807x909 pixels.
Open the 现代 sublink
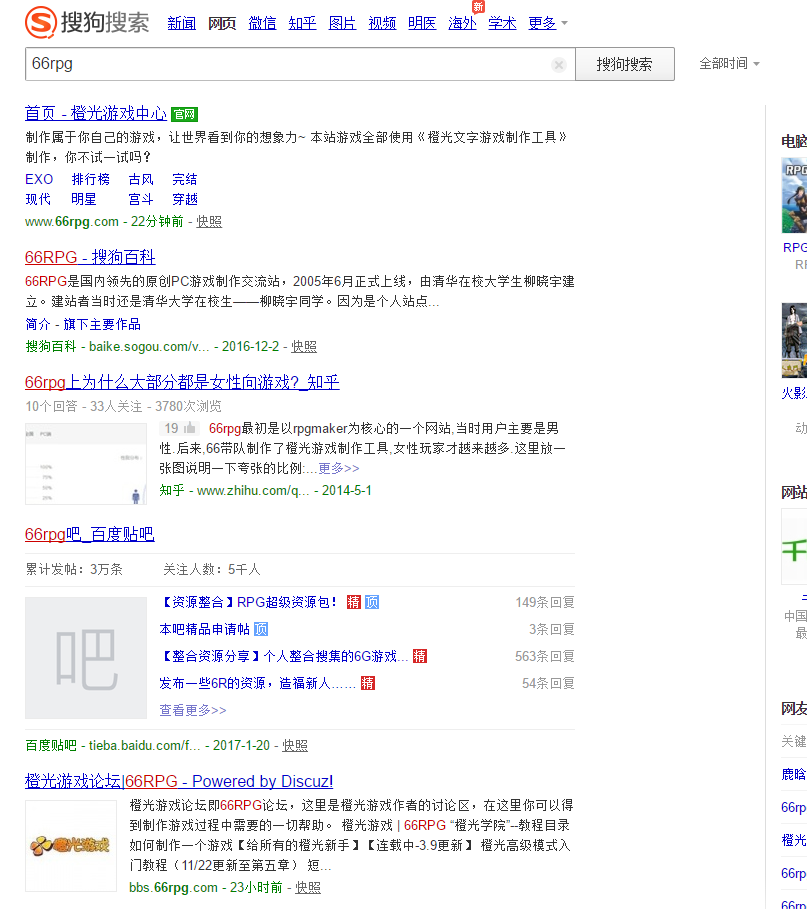click(38, 199)
